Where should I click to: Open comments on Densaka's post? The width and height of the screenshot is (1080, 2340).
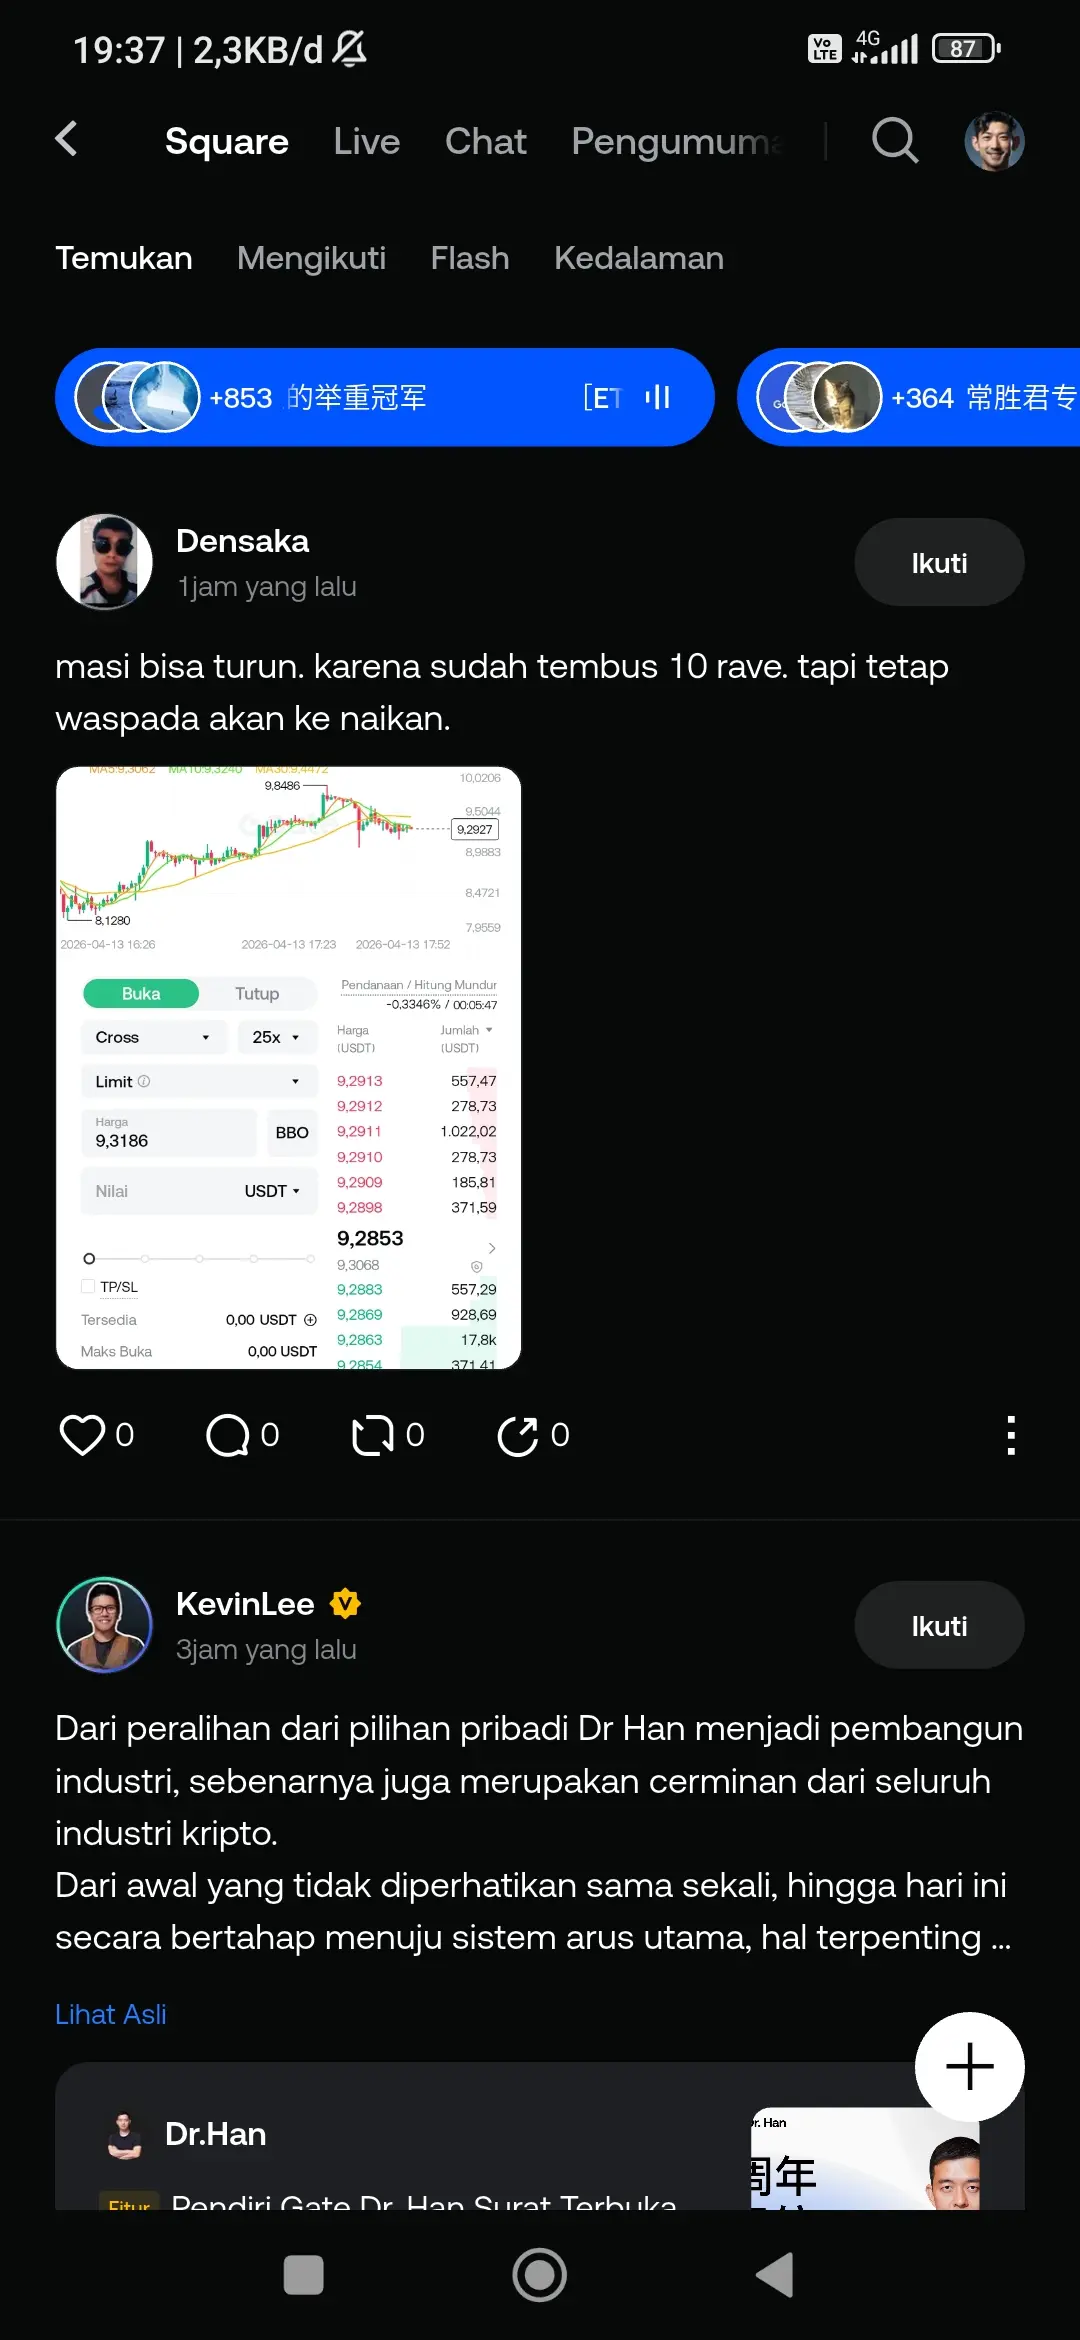click(x=228, y=1435)
